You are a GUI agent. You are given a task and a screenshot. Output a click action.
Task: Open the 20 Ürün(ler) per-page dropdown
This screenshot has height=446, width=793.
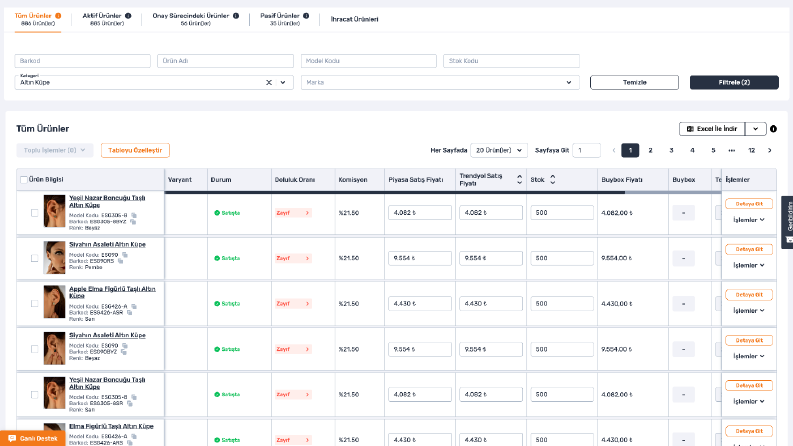pyautogui.click(x=499, y=150)
